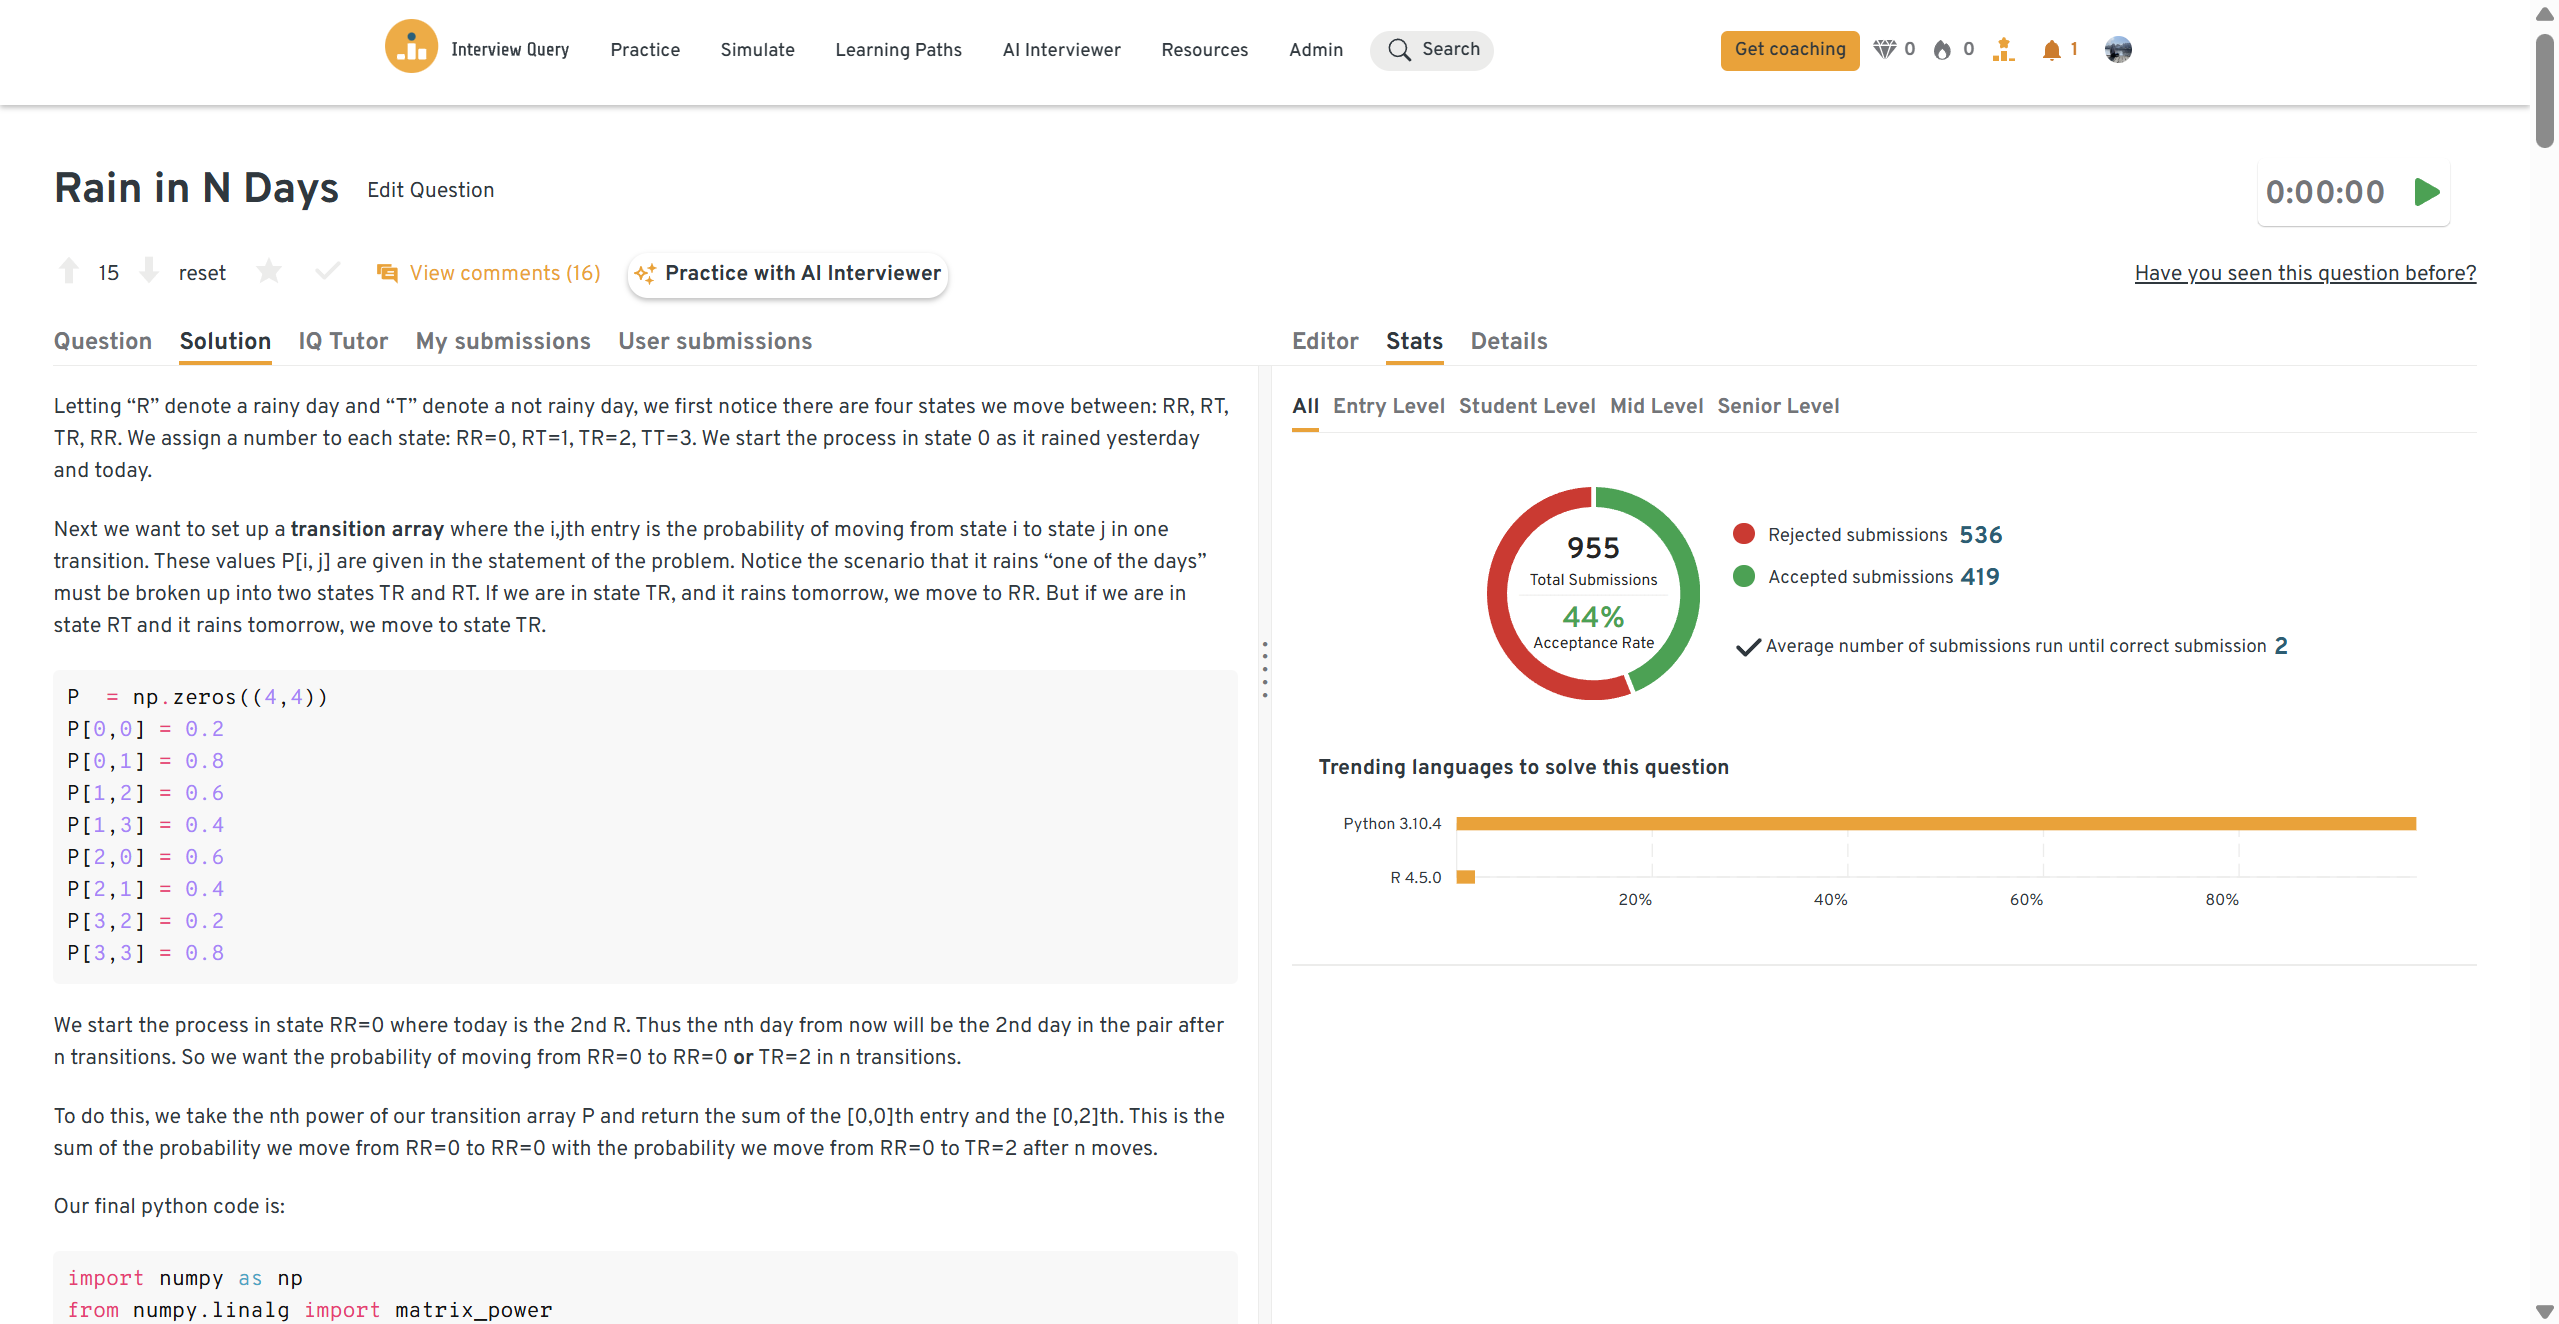Click the Get coaching button
2559x1324 pixels.
tap(1789, 50)
